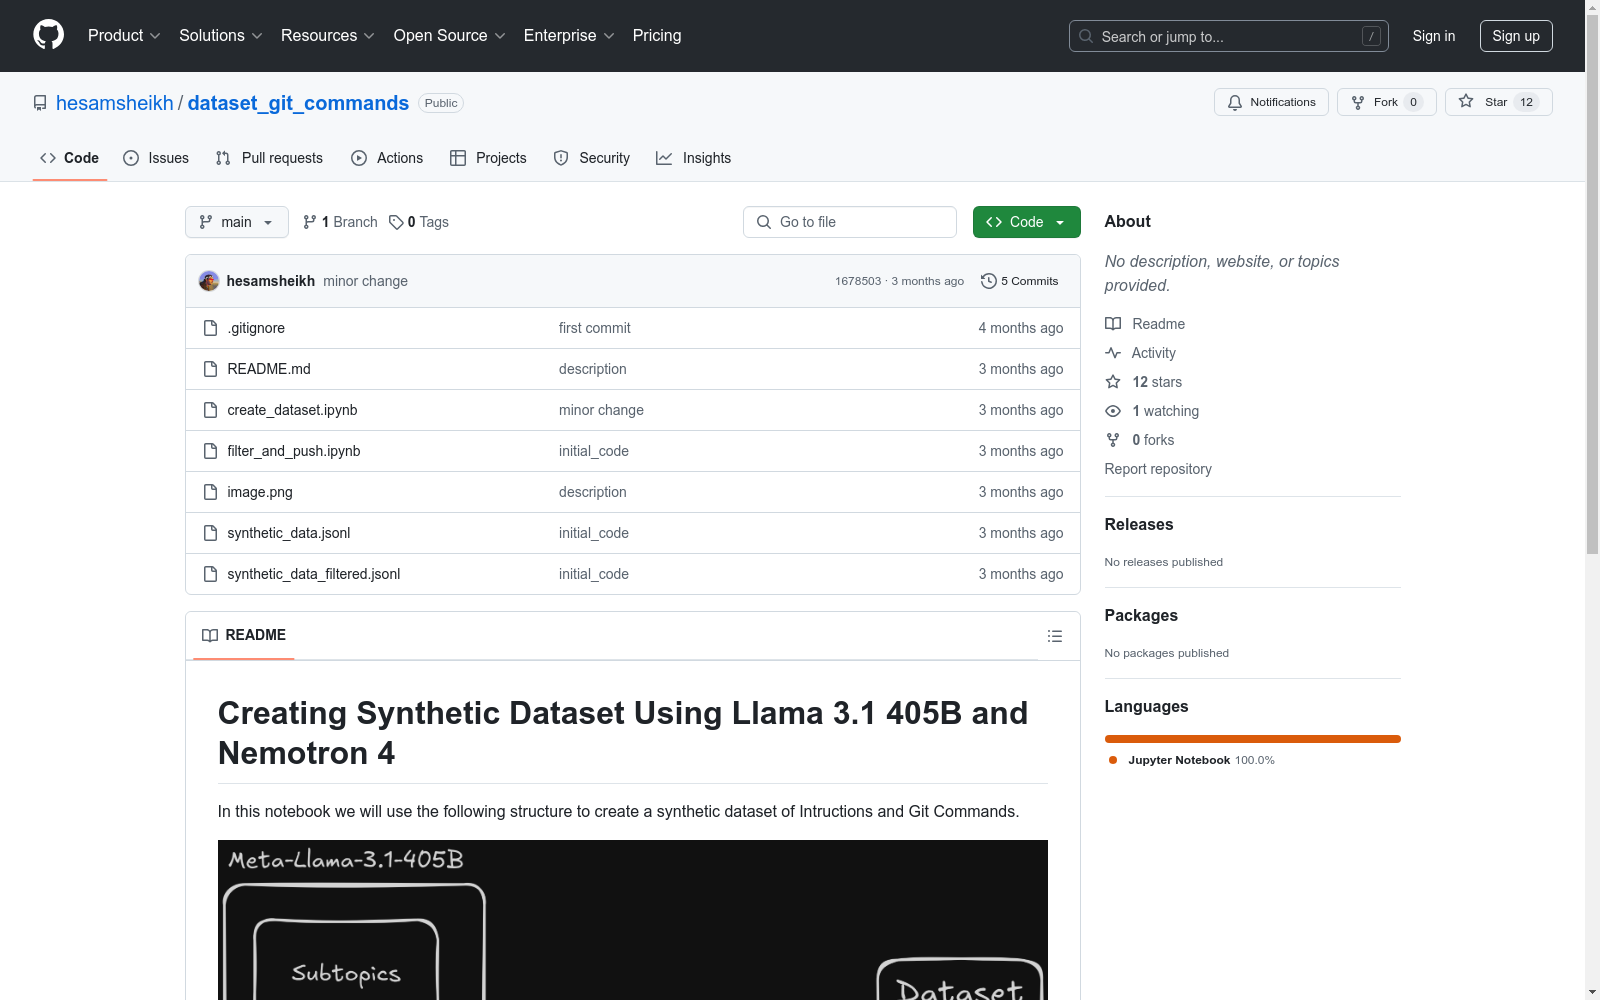Screen dimensions: 1600x1000
Task: Click the Notifications button
Action: (1271, 102)
